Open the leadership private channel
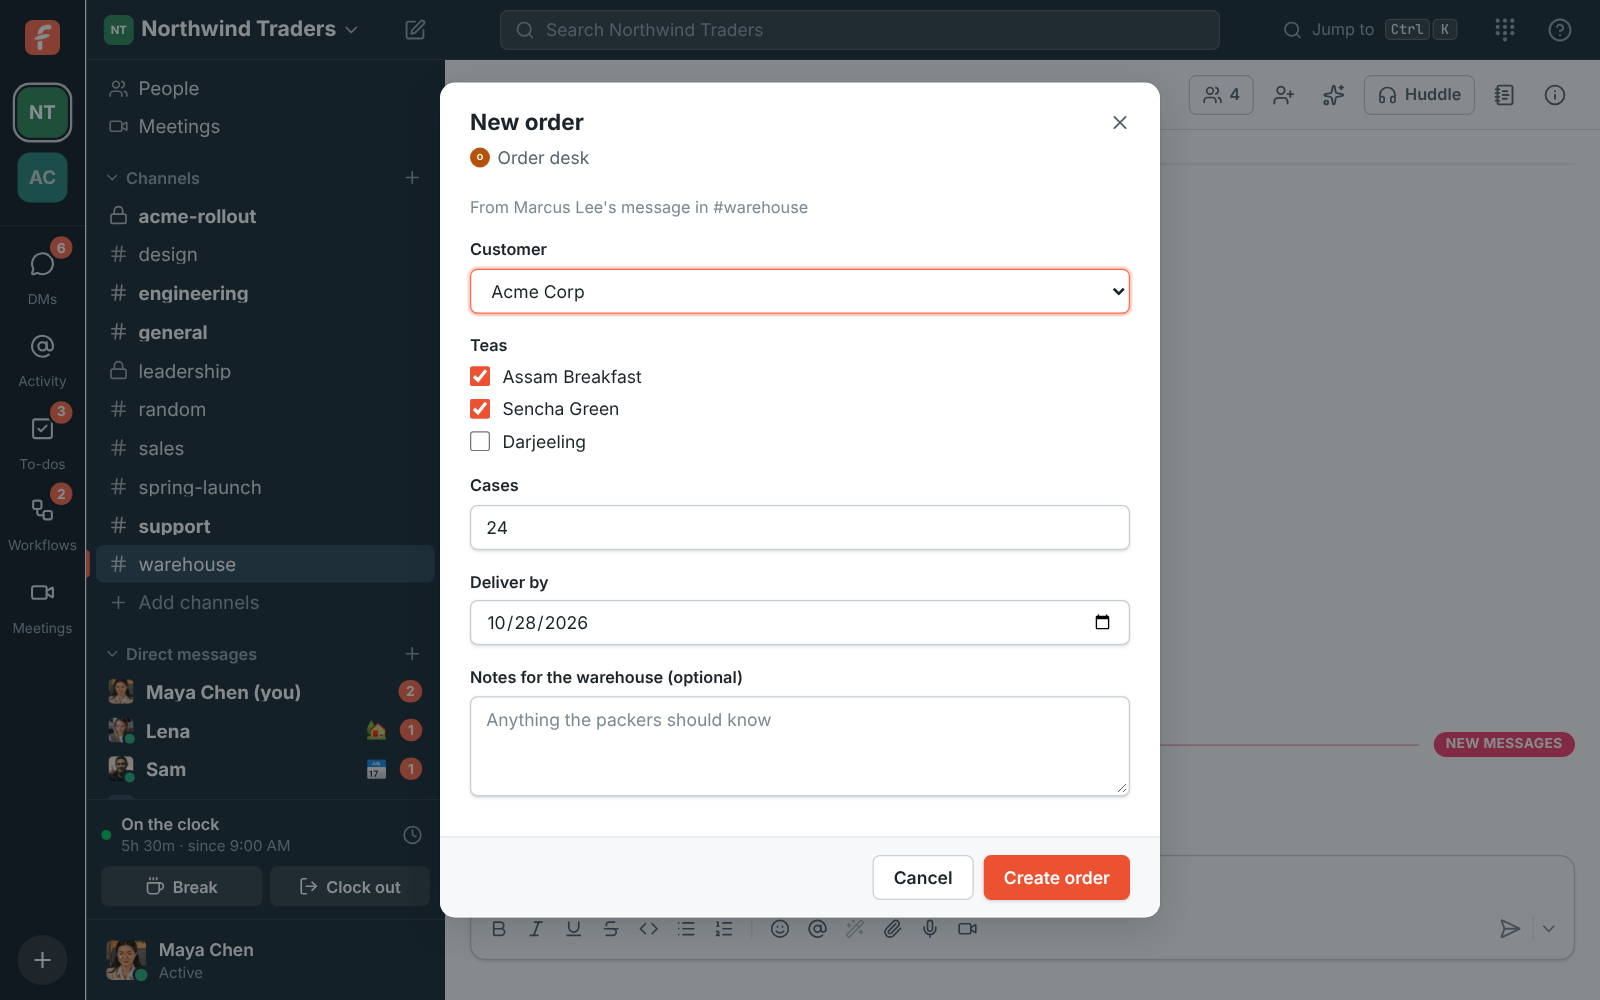Viewport: 1600px width, 1000px height. click(x=265, y=371)
